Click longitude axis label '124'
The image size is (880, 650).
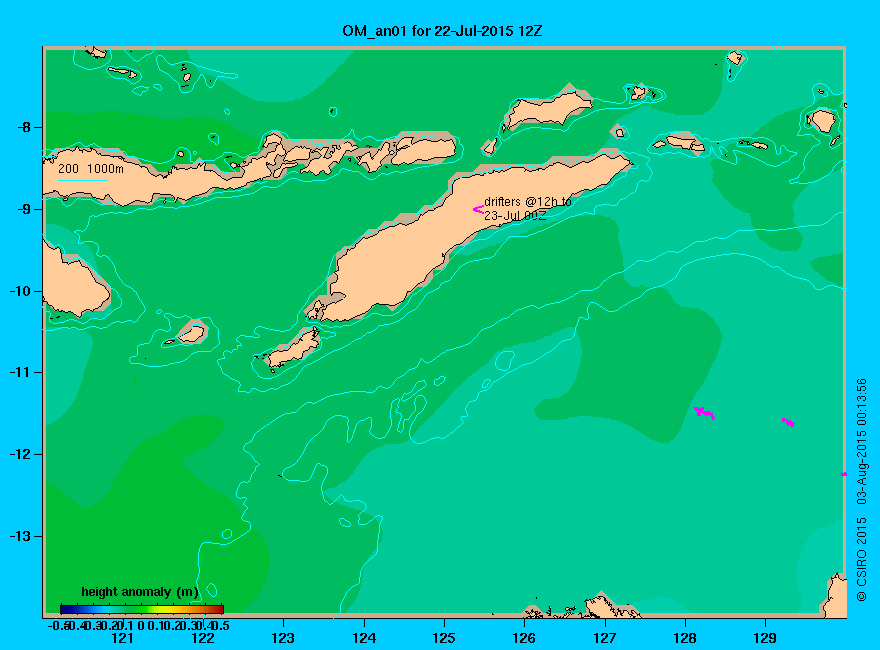(364, 638)
